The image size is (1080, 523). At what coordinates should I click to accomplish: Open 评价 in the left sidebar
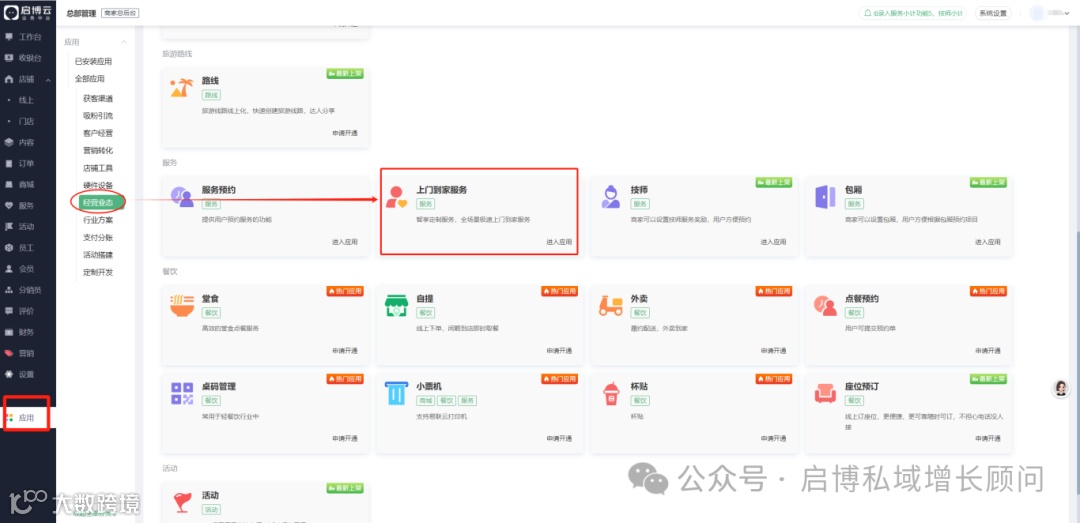tap(28, 311)
